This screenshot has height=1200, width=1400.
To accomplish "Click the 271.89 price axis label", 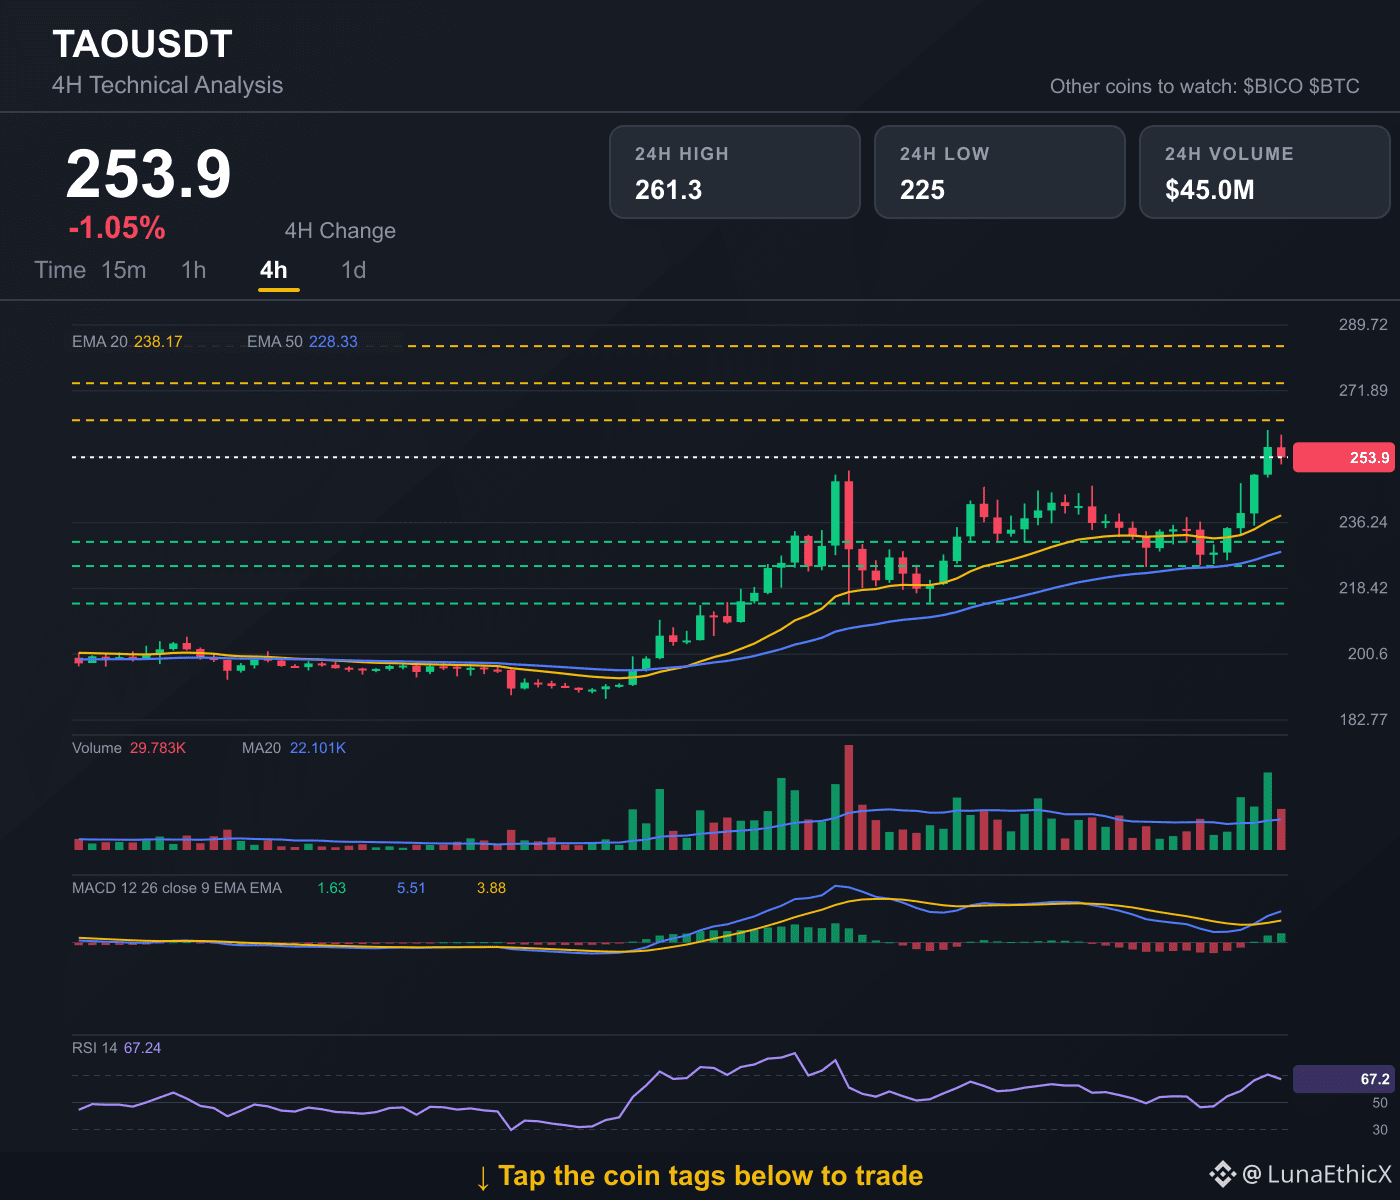I will coord(1363,391).
